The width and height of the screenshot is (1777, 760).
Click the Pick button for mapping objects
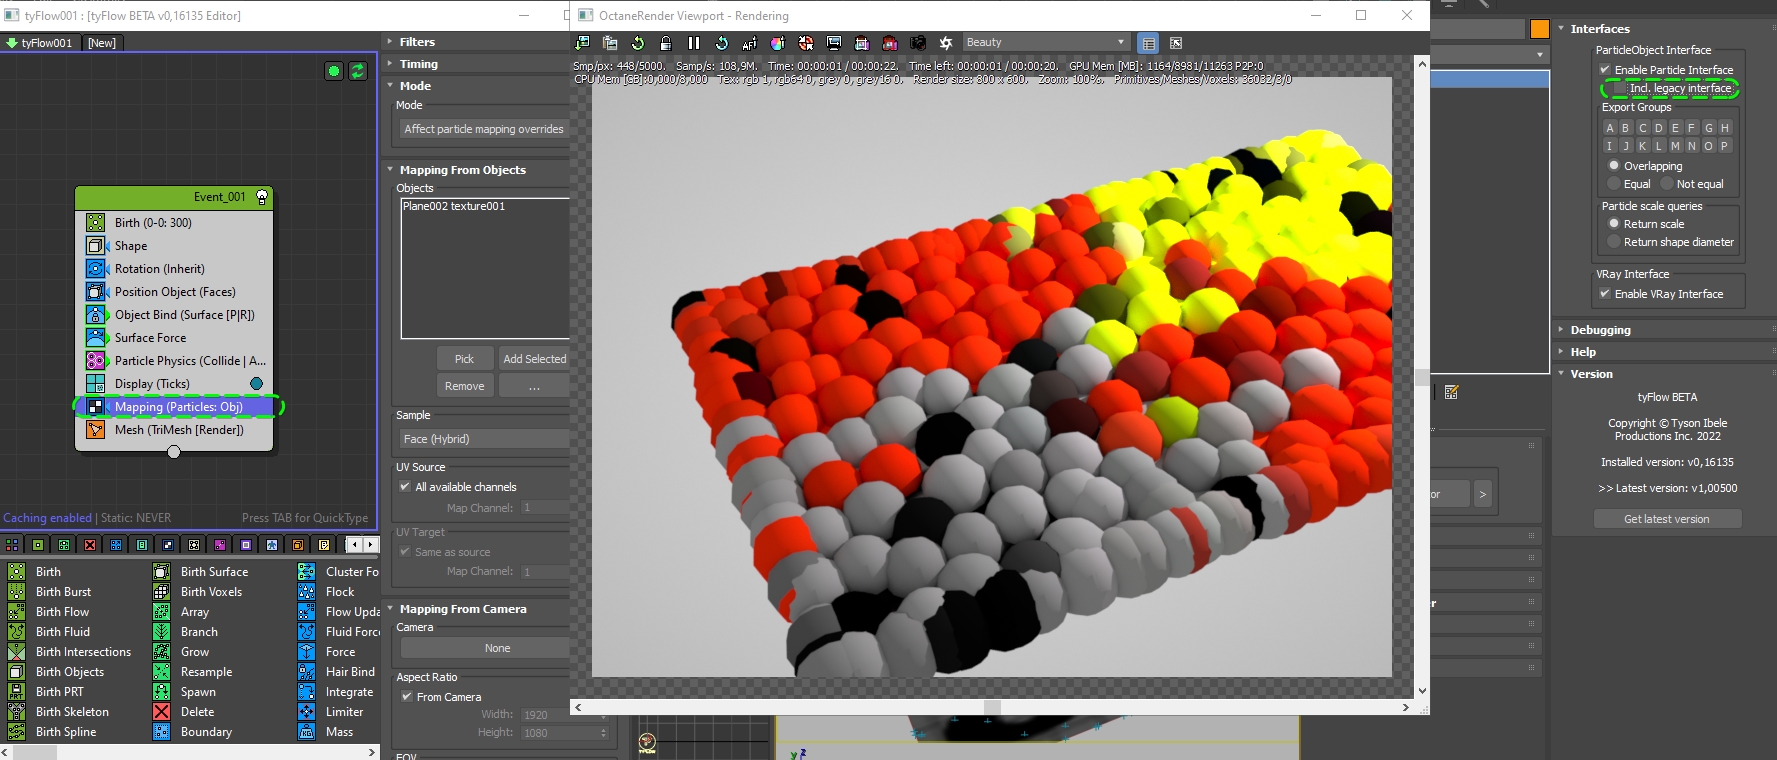click(x=465, y=359)
